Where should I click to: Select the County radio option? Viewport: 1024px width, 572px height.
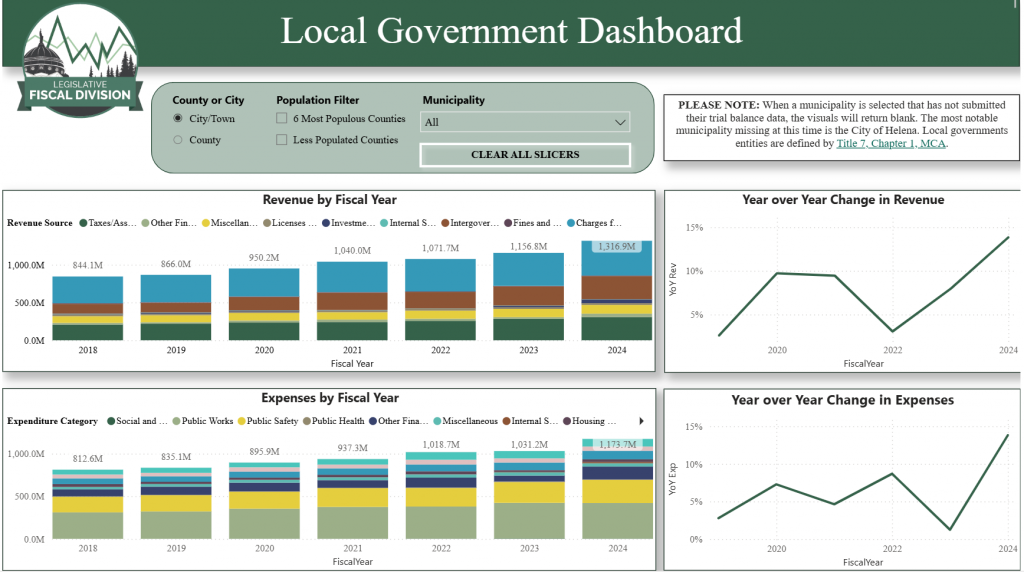click(x=179, y=140)
